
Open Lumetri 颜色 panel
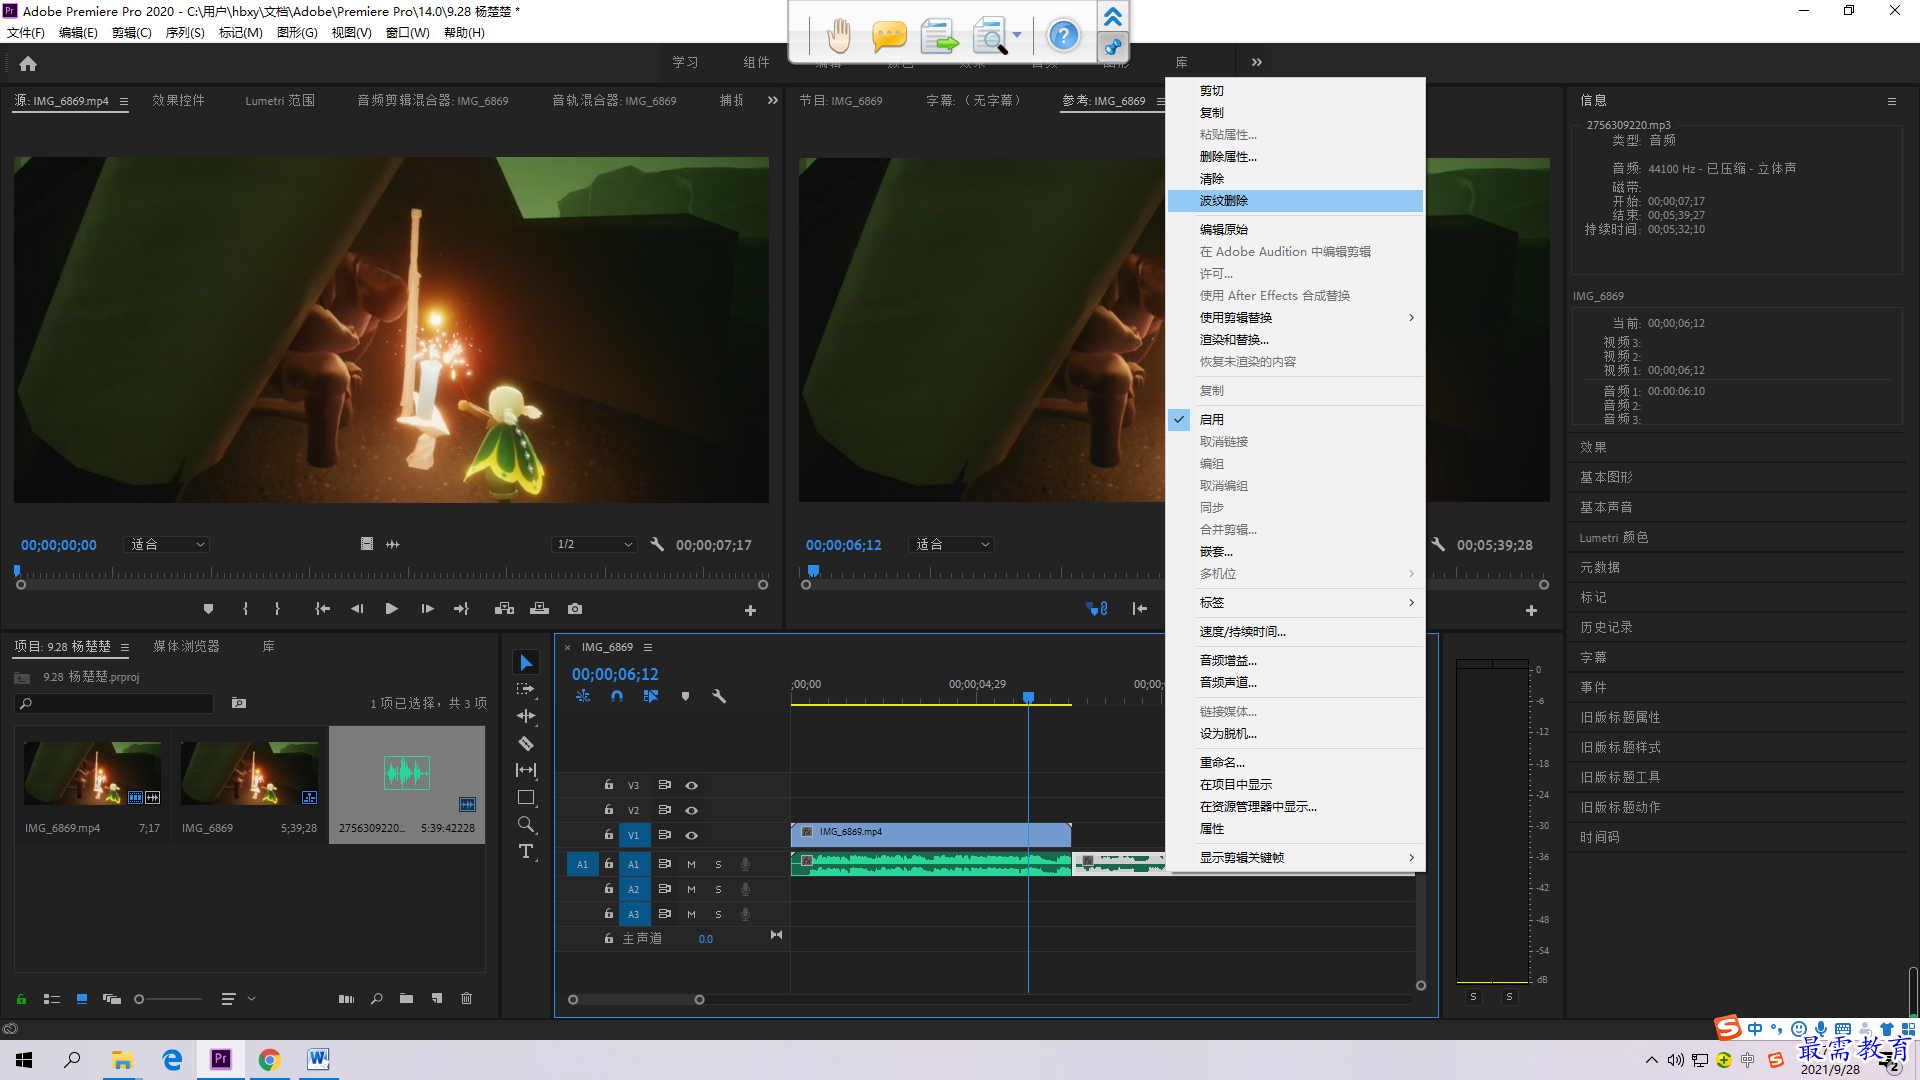[x=1614, y=537]
